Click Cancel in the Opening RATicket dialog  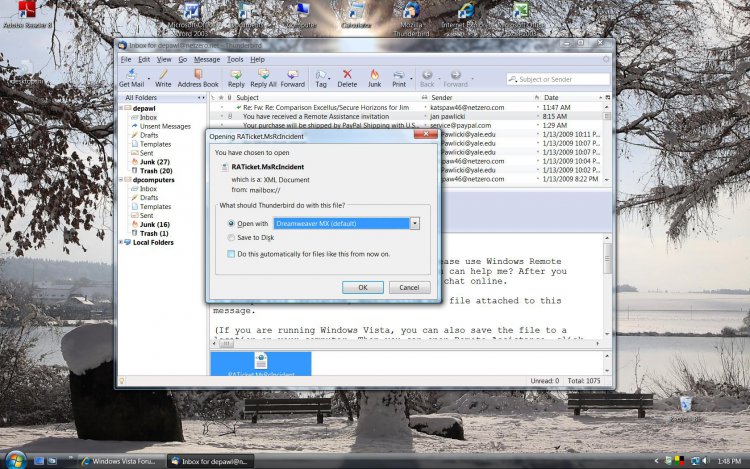coord(409,287)
